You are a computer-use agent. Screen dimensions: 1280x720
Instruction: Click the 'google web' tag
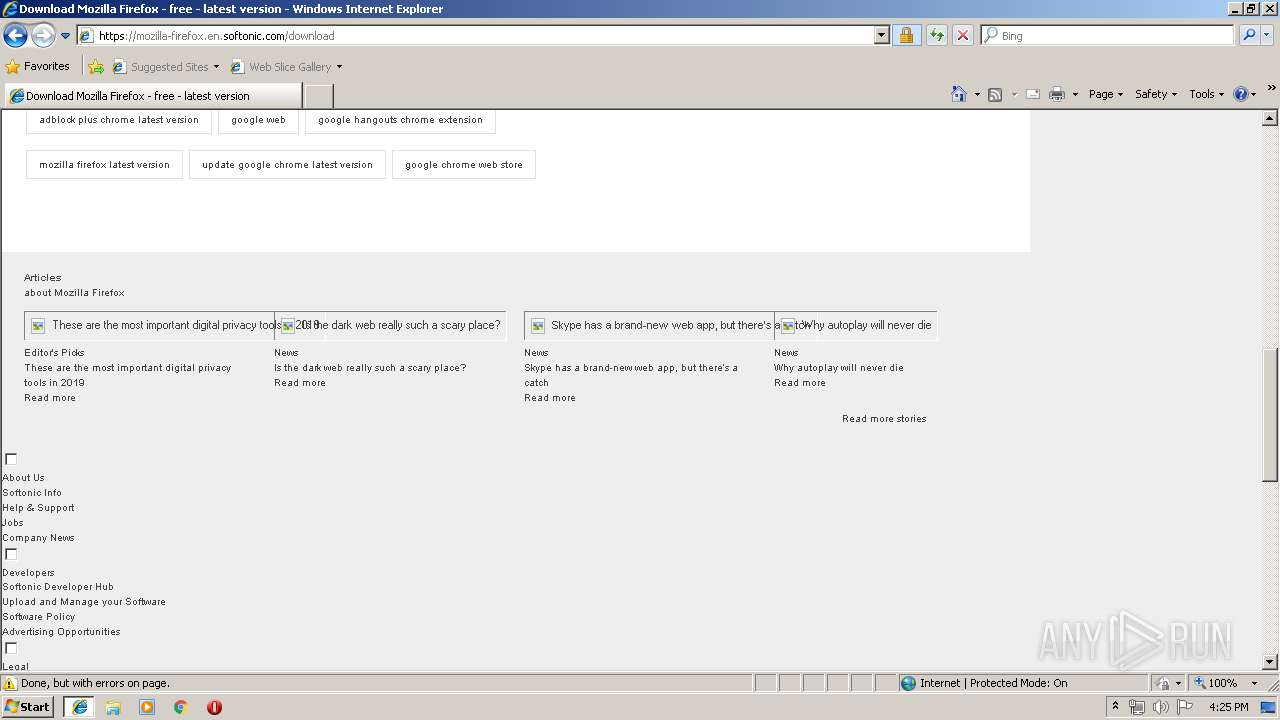(258, 120)
